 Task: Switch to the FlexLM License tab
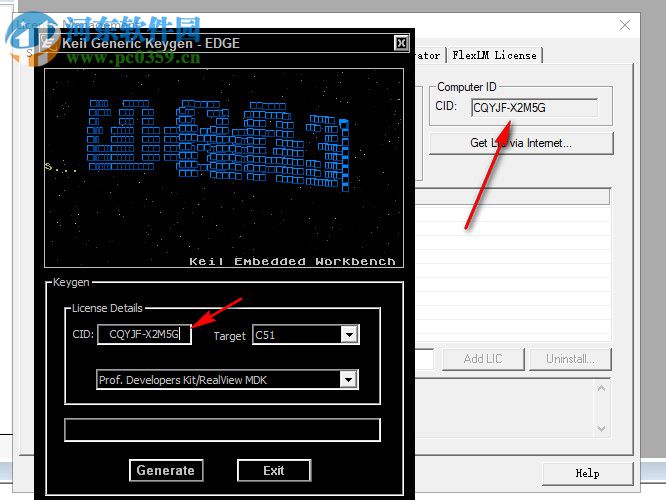point(494,55)
